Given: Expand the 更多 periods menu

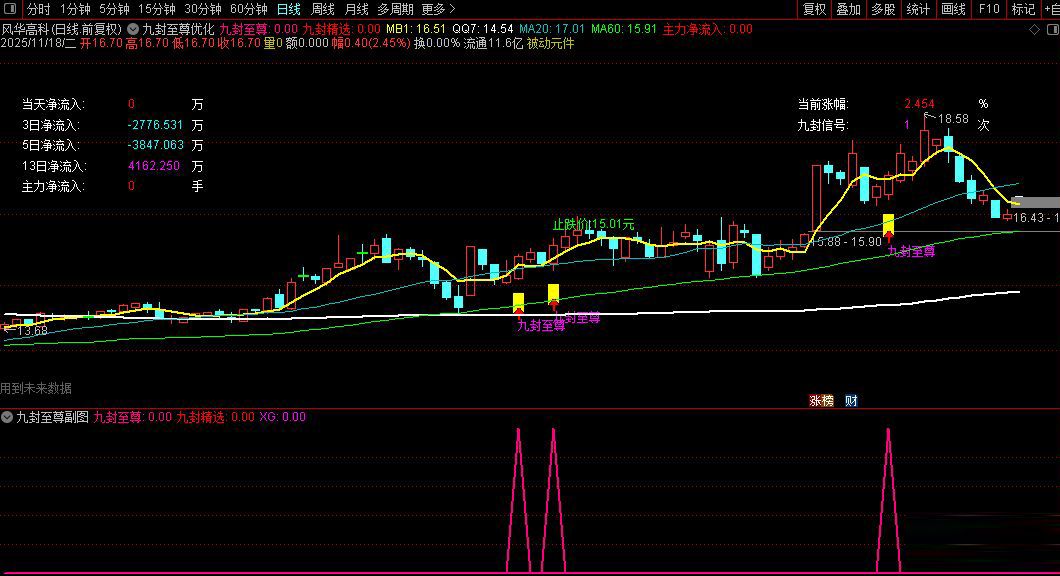Looking at the screenshot, I should [x=438, y=9].
